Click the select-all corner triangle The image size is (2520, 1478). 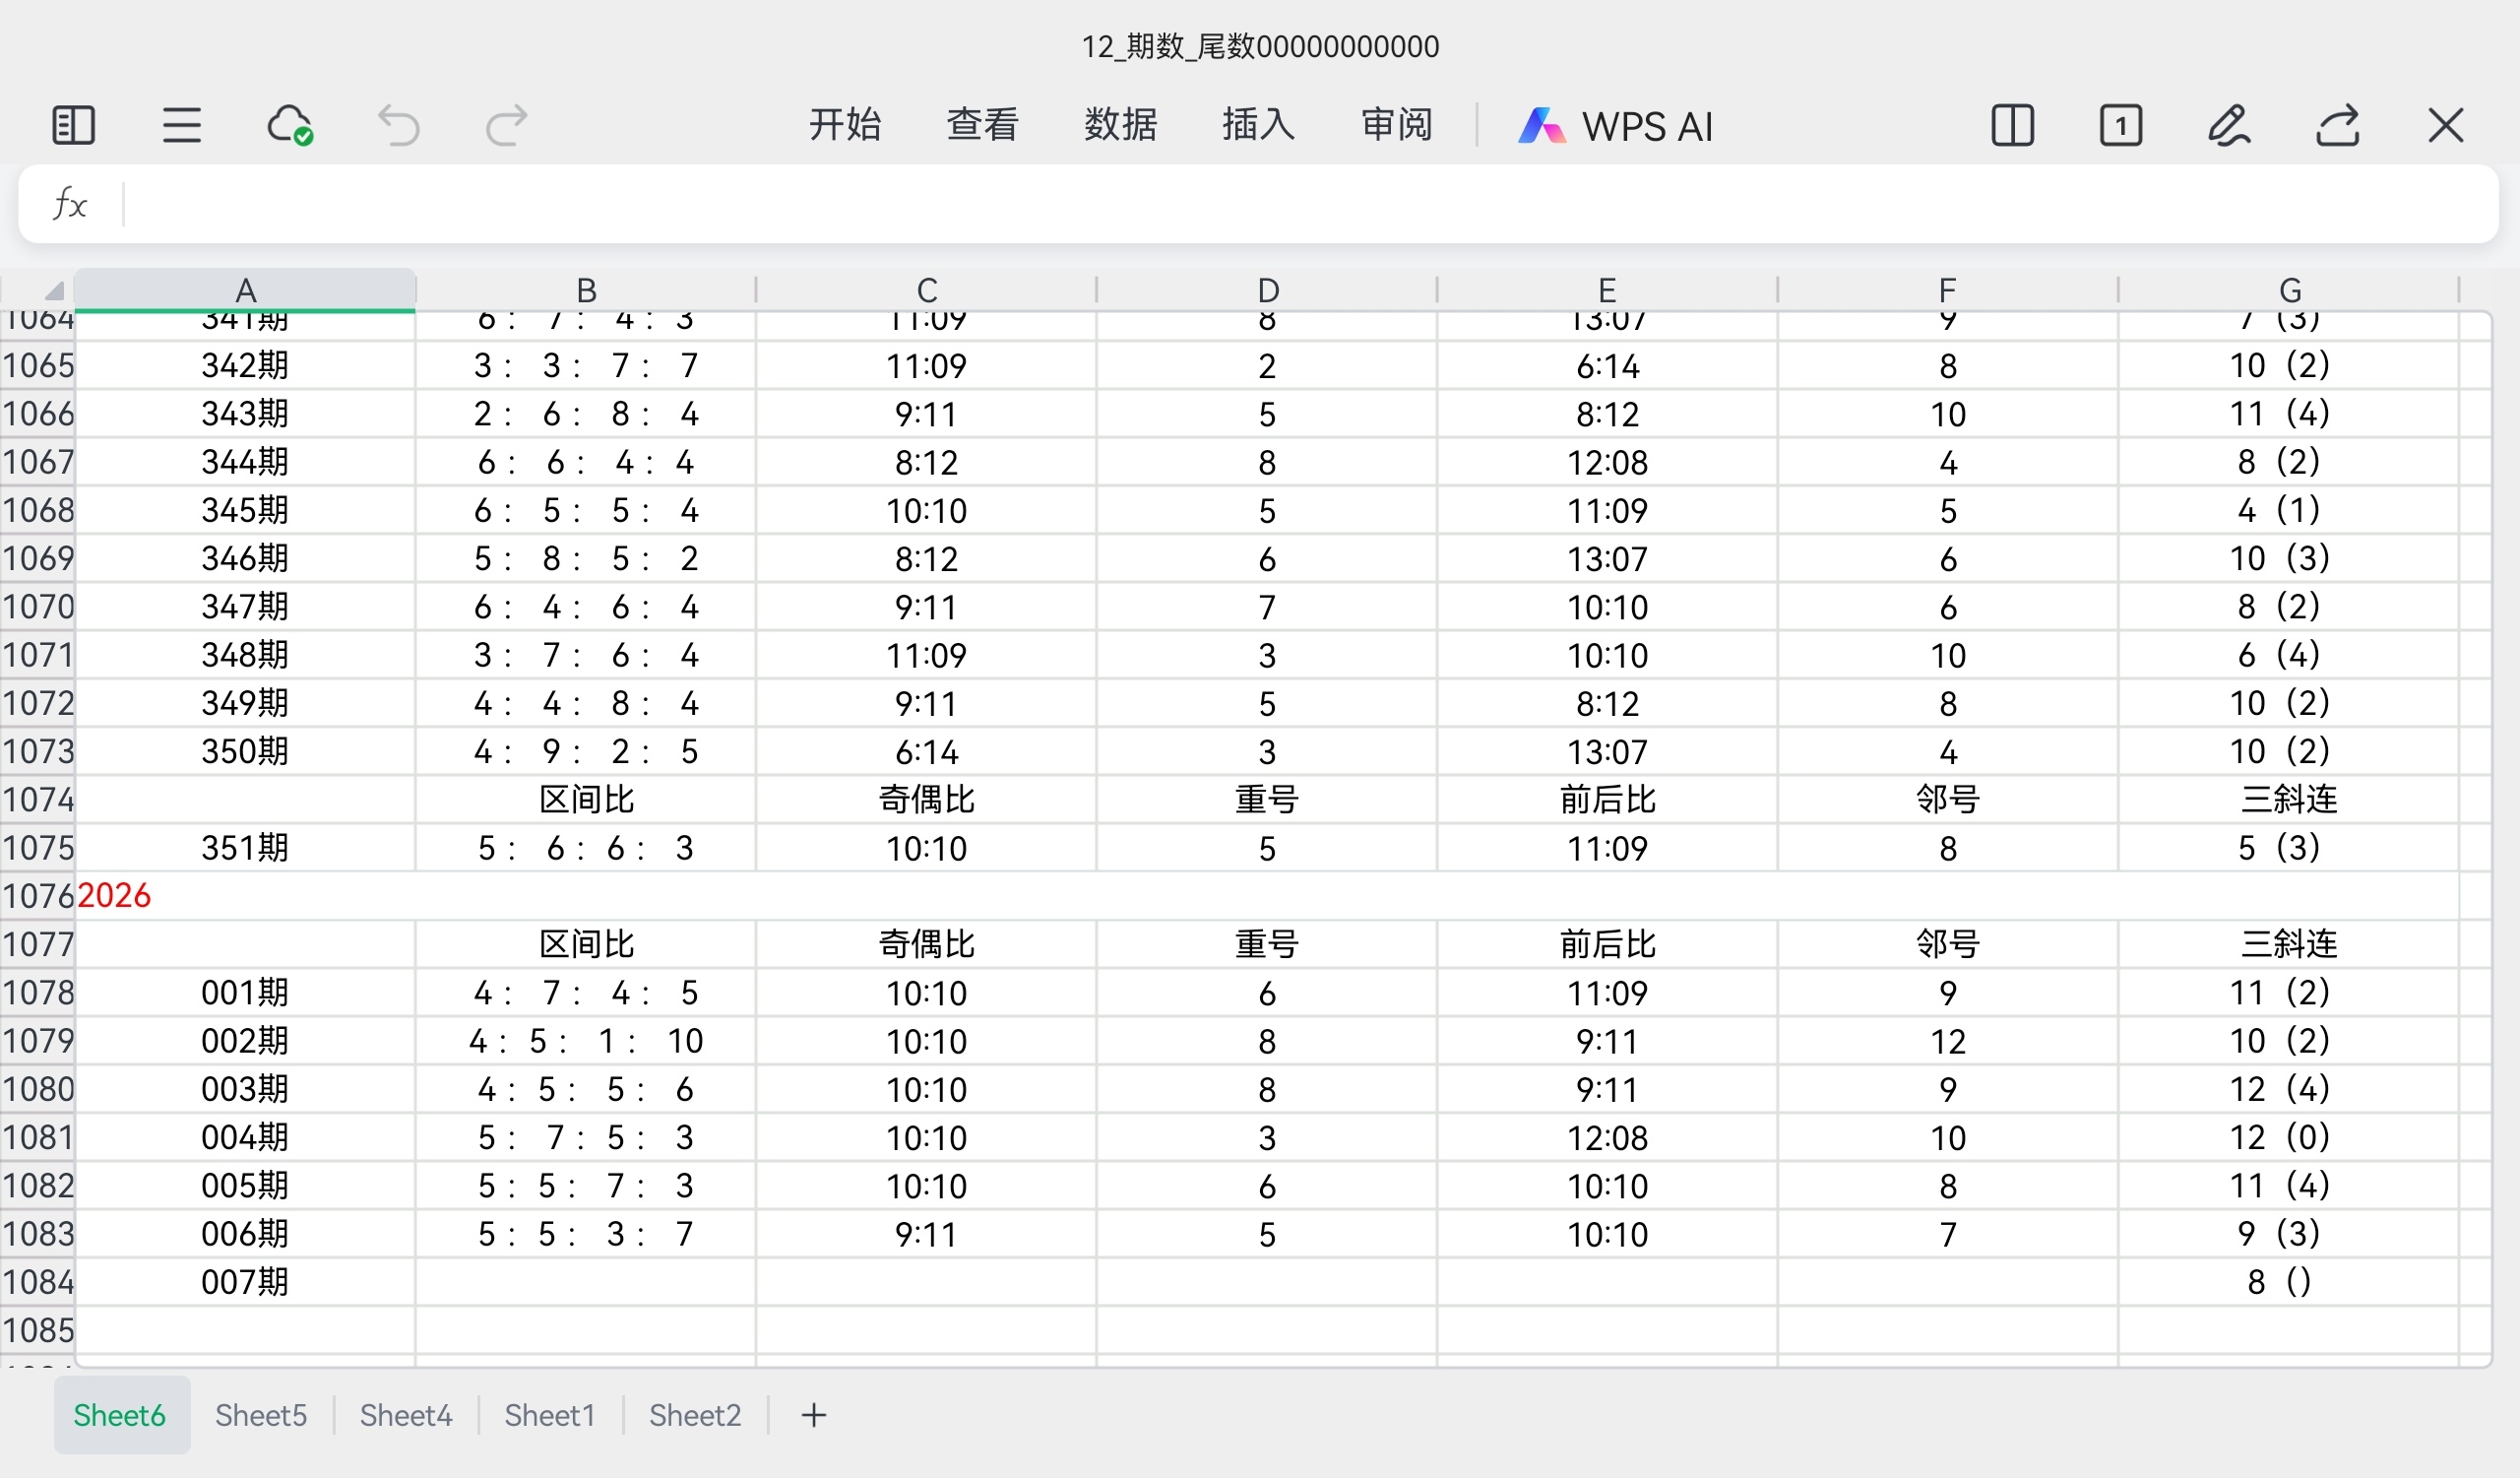point(52,290)
